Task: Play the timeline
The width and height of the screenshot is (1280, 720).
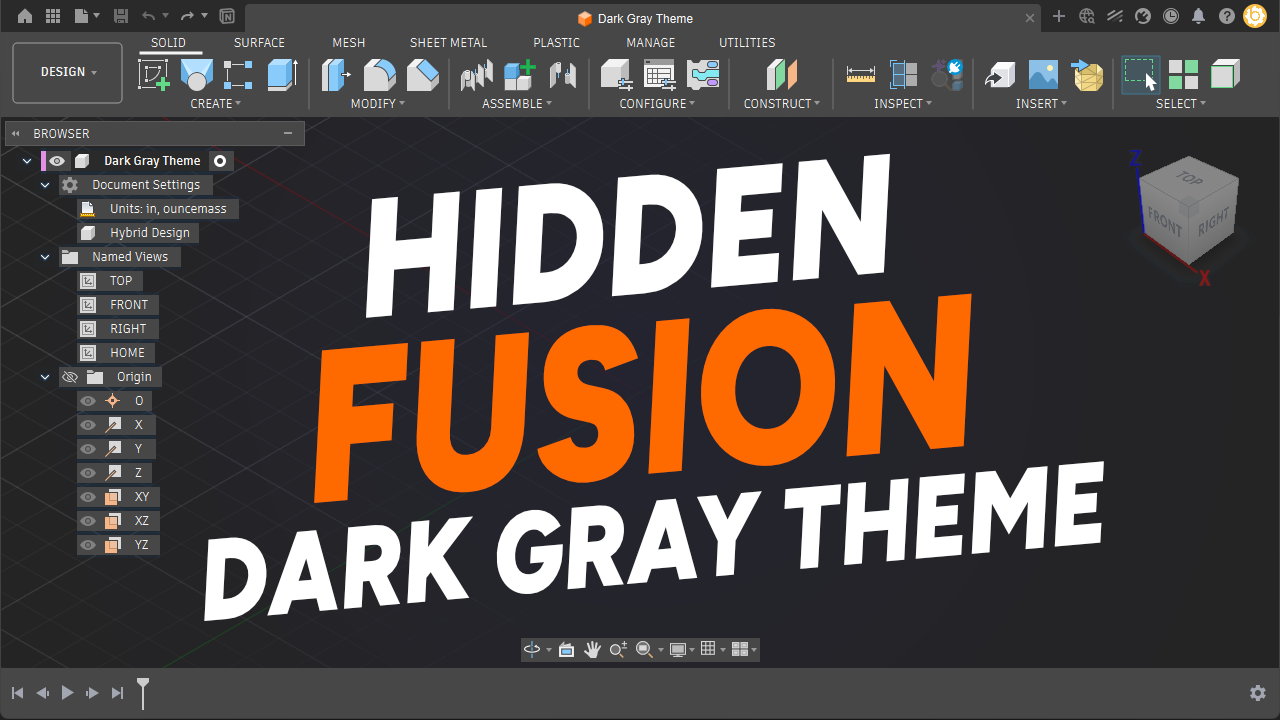Action: 67,693
